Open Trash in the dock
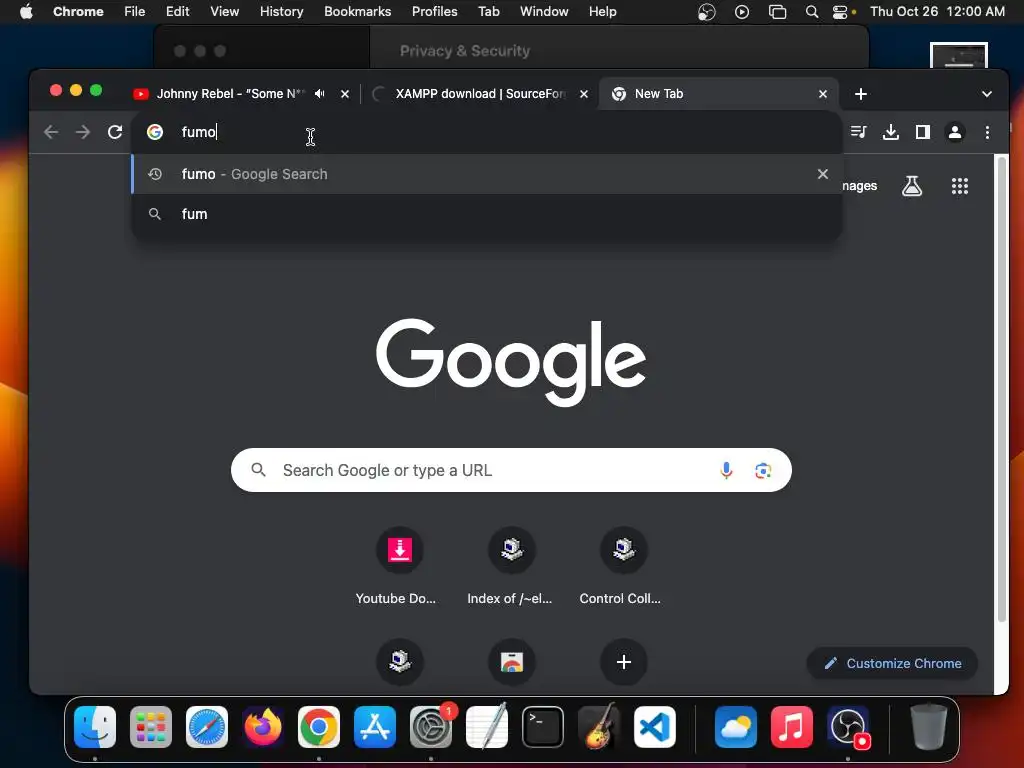 pos(929,727)
